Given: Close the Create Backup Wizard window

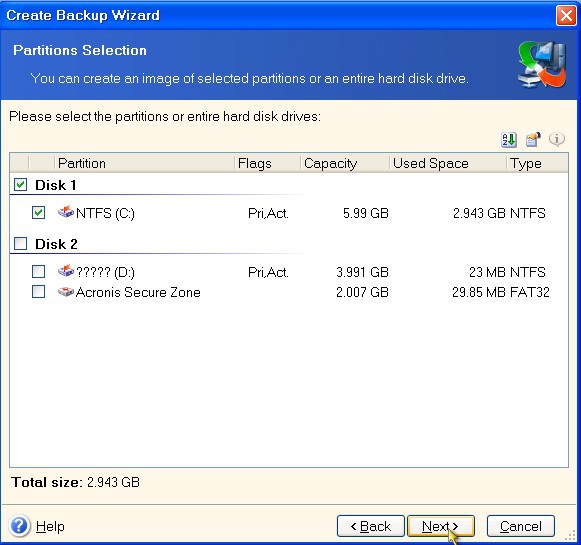Looking at the screenshot, I should point(566,16).
